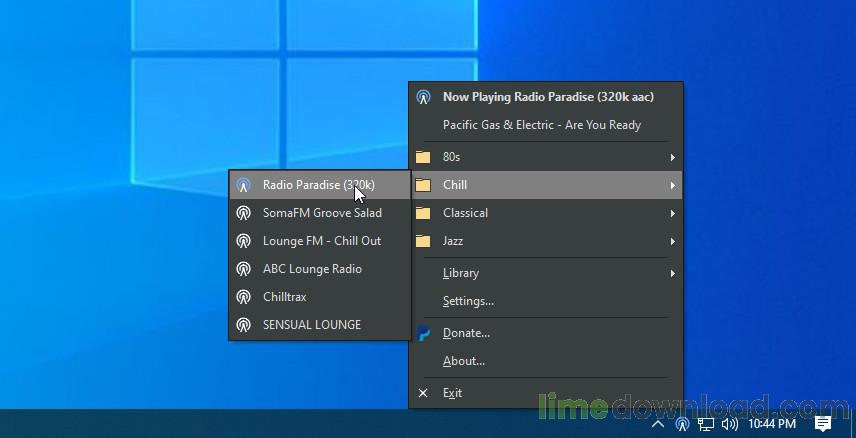
Task: Open the Windows notification center icon
Action: [x=823, y=424]
